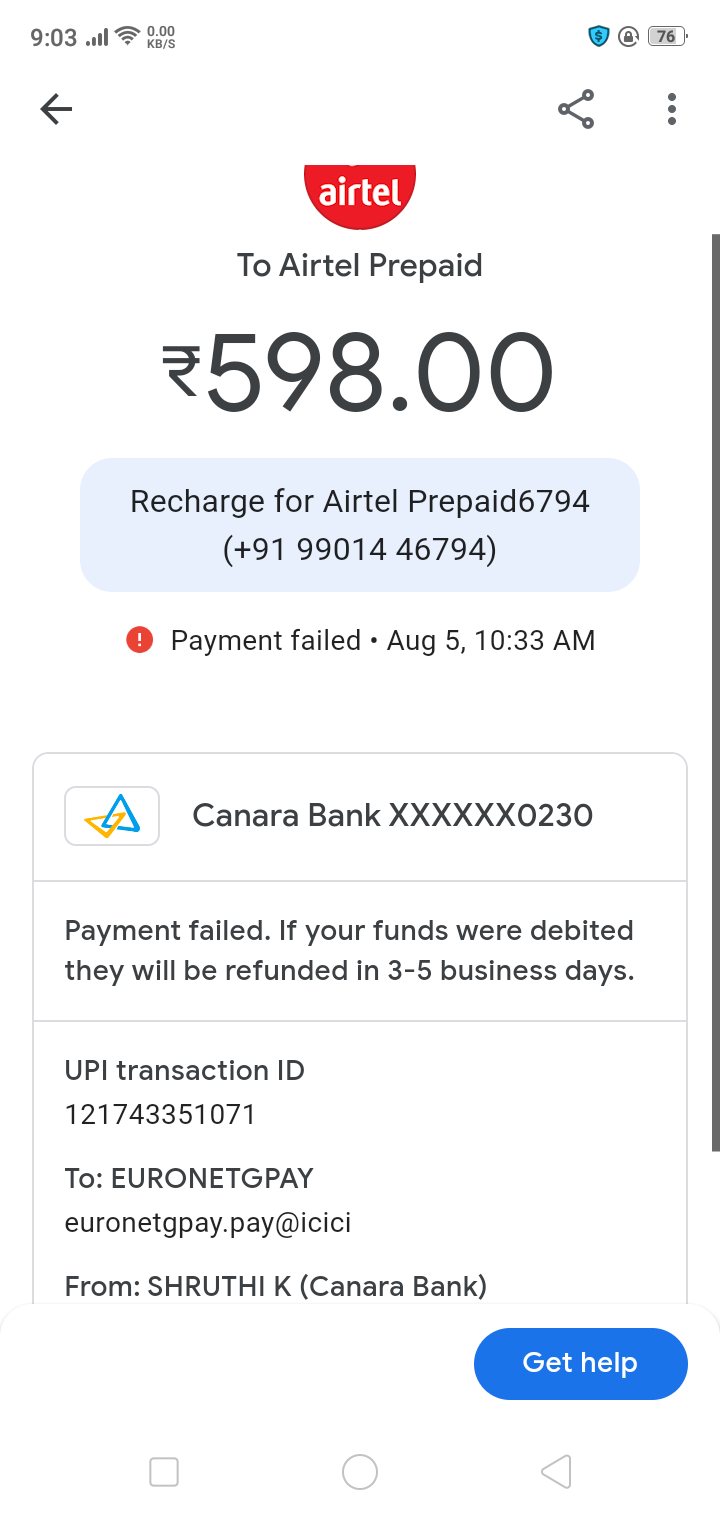This screenshot has height=1520, width=720.
Task: Tap the From: SHRUTHI K sender line
Action: pos(276,1286)
